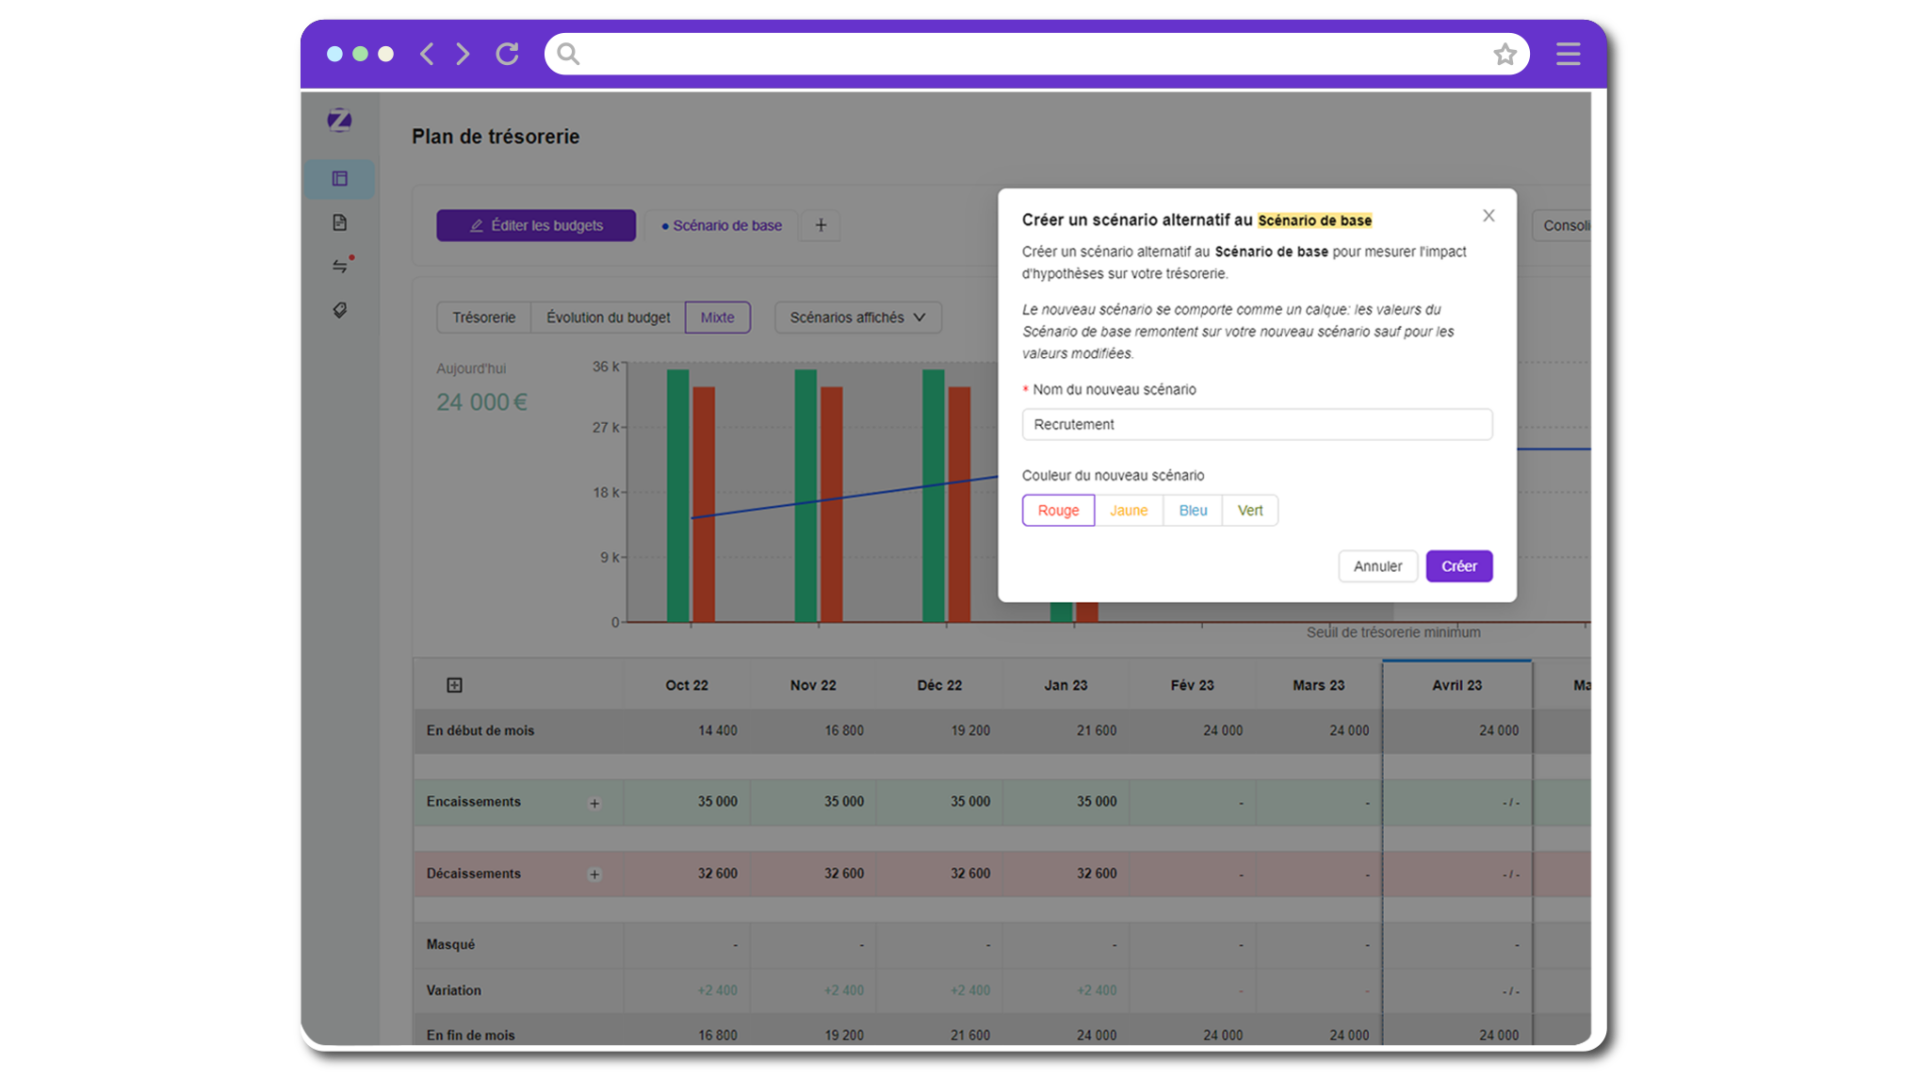Select Jaune as scenario color
This screenshot has width=1920, height=1078.
tap(1129, 511)
